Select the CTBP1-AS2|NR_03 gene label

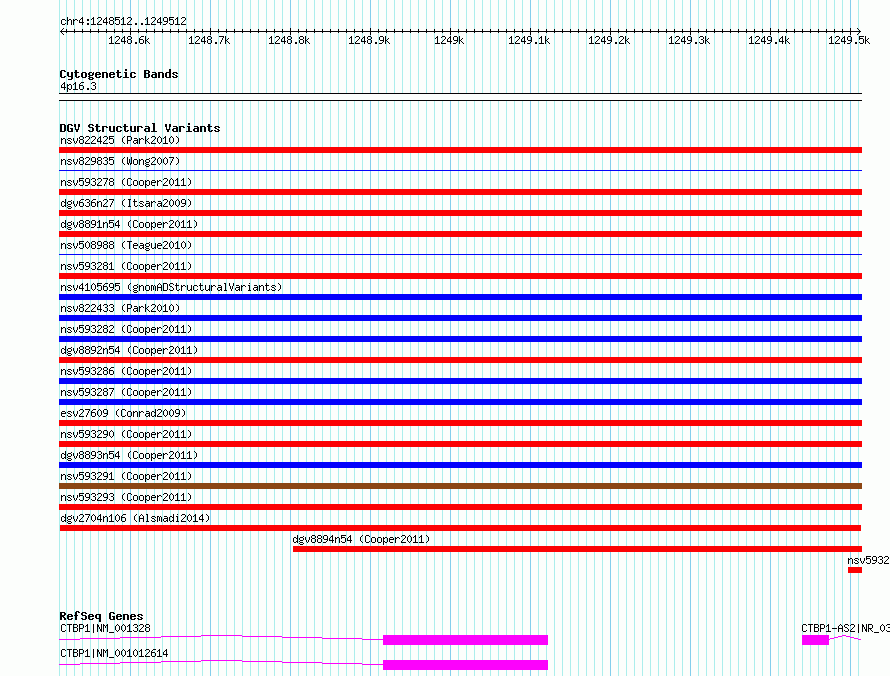point(845,628)
